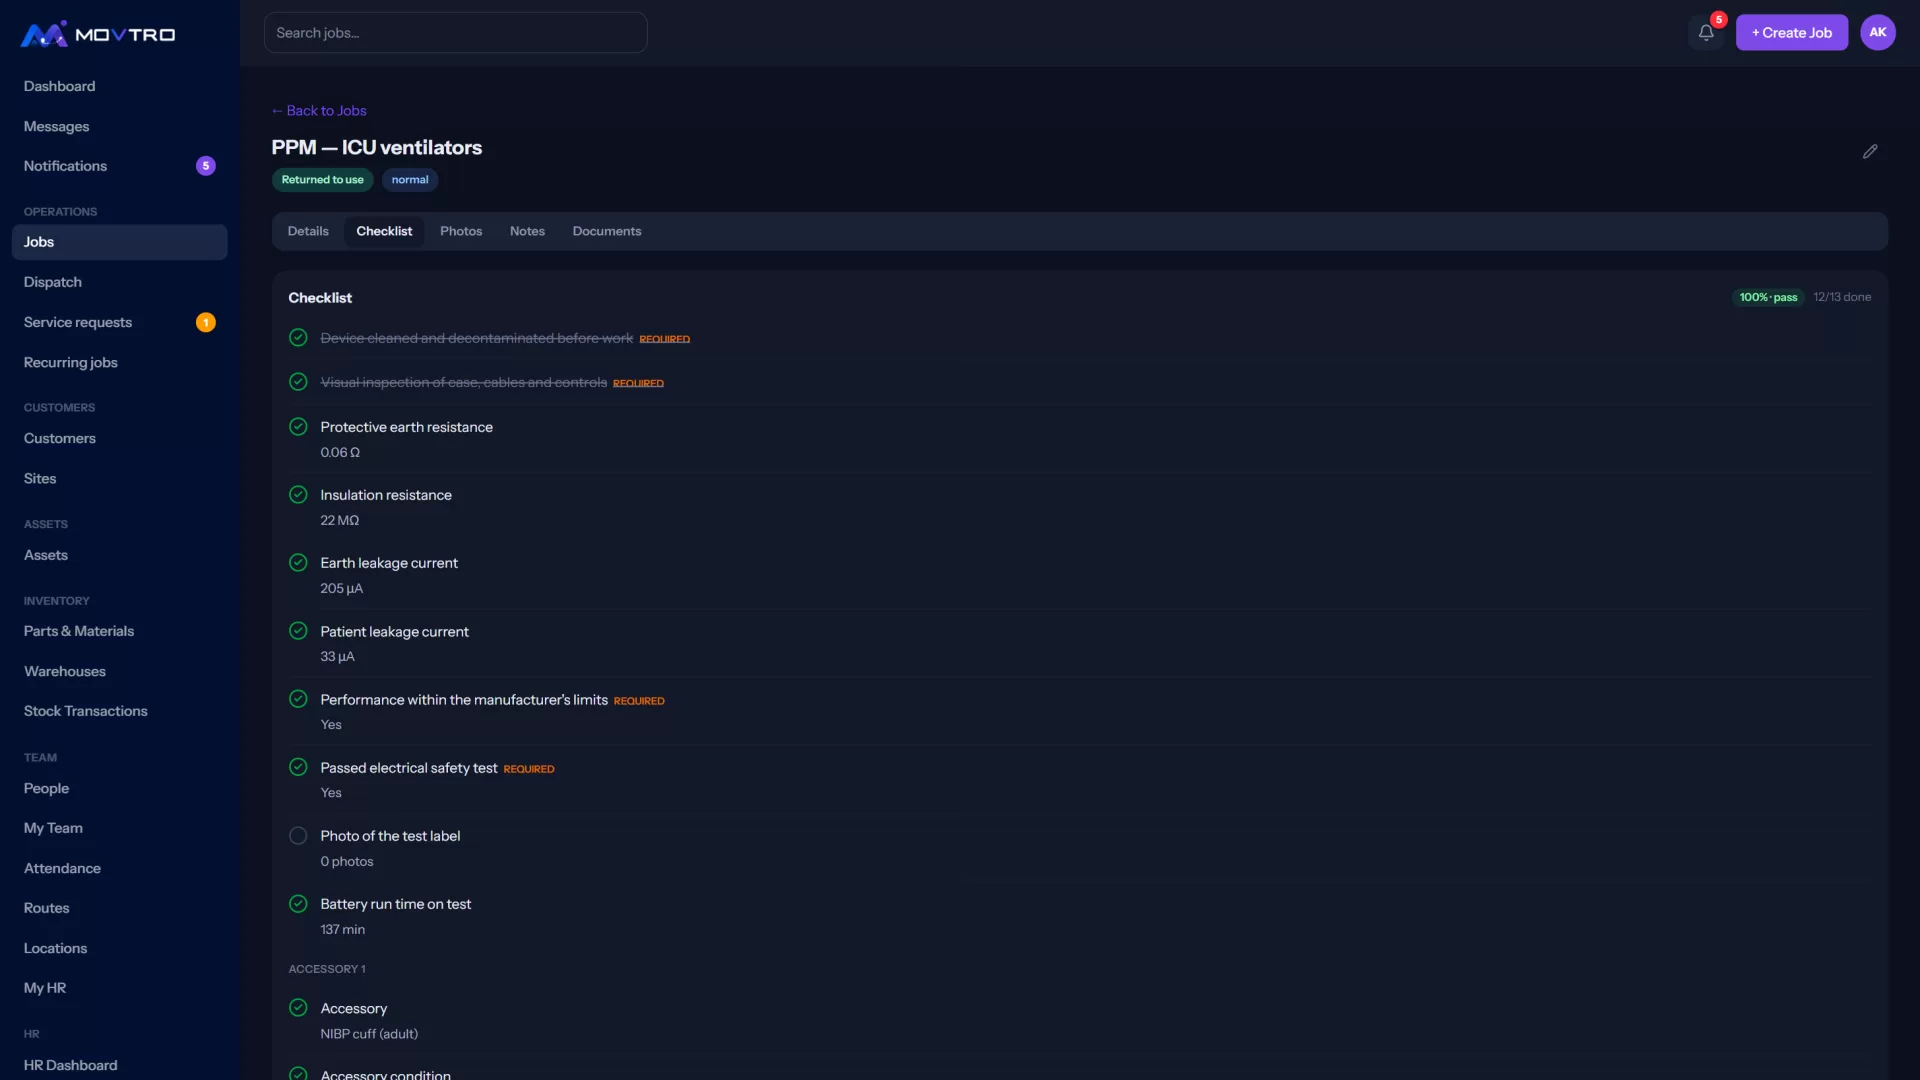Open Customers in the sidebar
1920x1080 pixels.
pyautogui.click(x=120, y=438)
